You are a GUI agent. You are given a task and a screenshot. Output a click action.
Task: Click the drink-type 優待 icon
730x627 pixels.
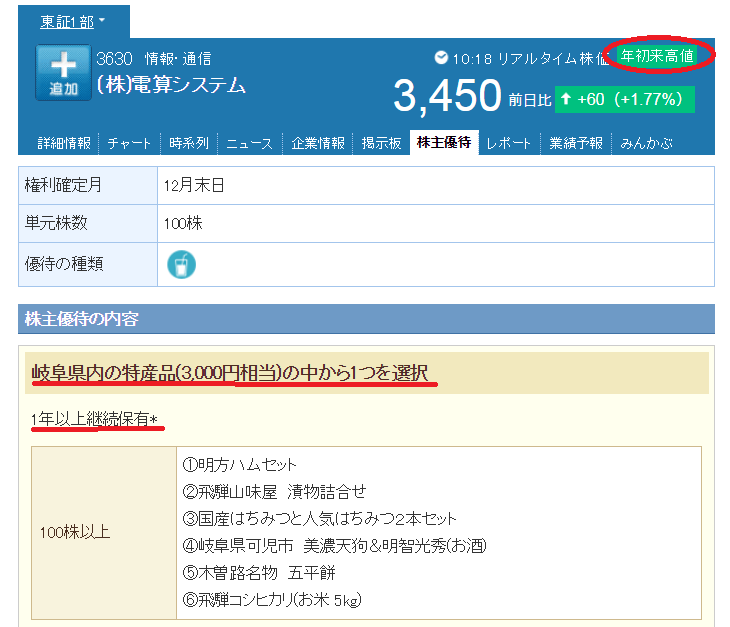[181, 264]
